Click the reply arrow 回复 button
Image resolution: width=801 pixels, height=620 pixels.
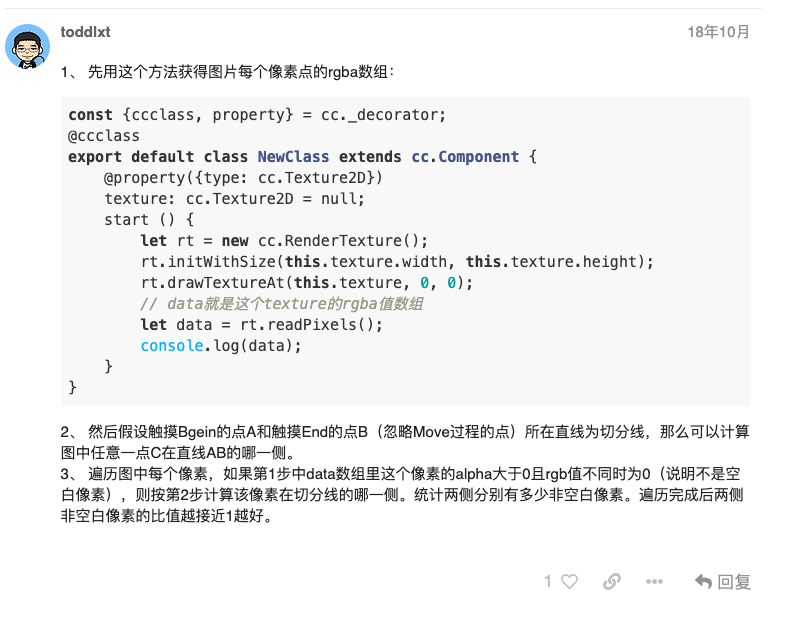722,581
